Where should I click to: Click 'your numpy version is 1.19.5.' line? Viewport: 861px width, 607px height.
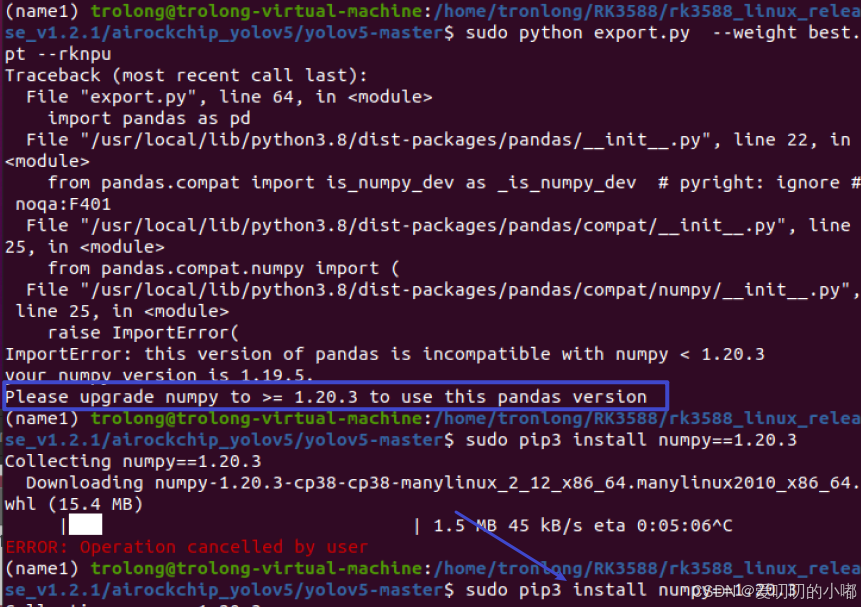[159, 376]
